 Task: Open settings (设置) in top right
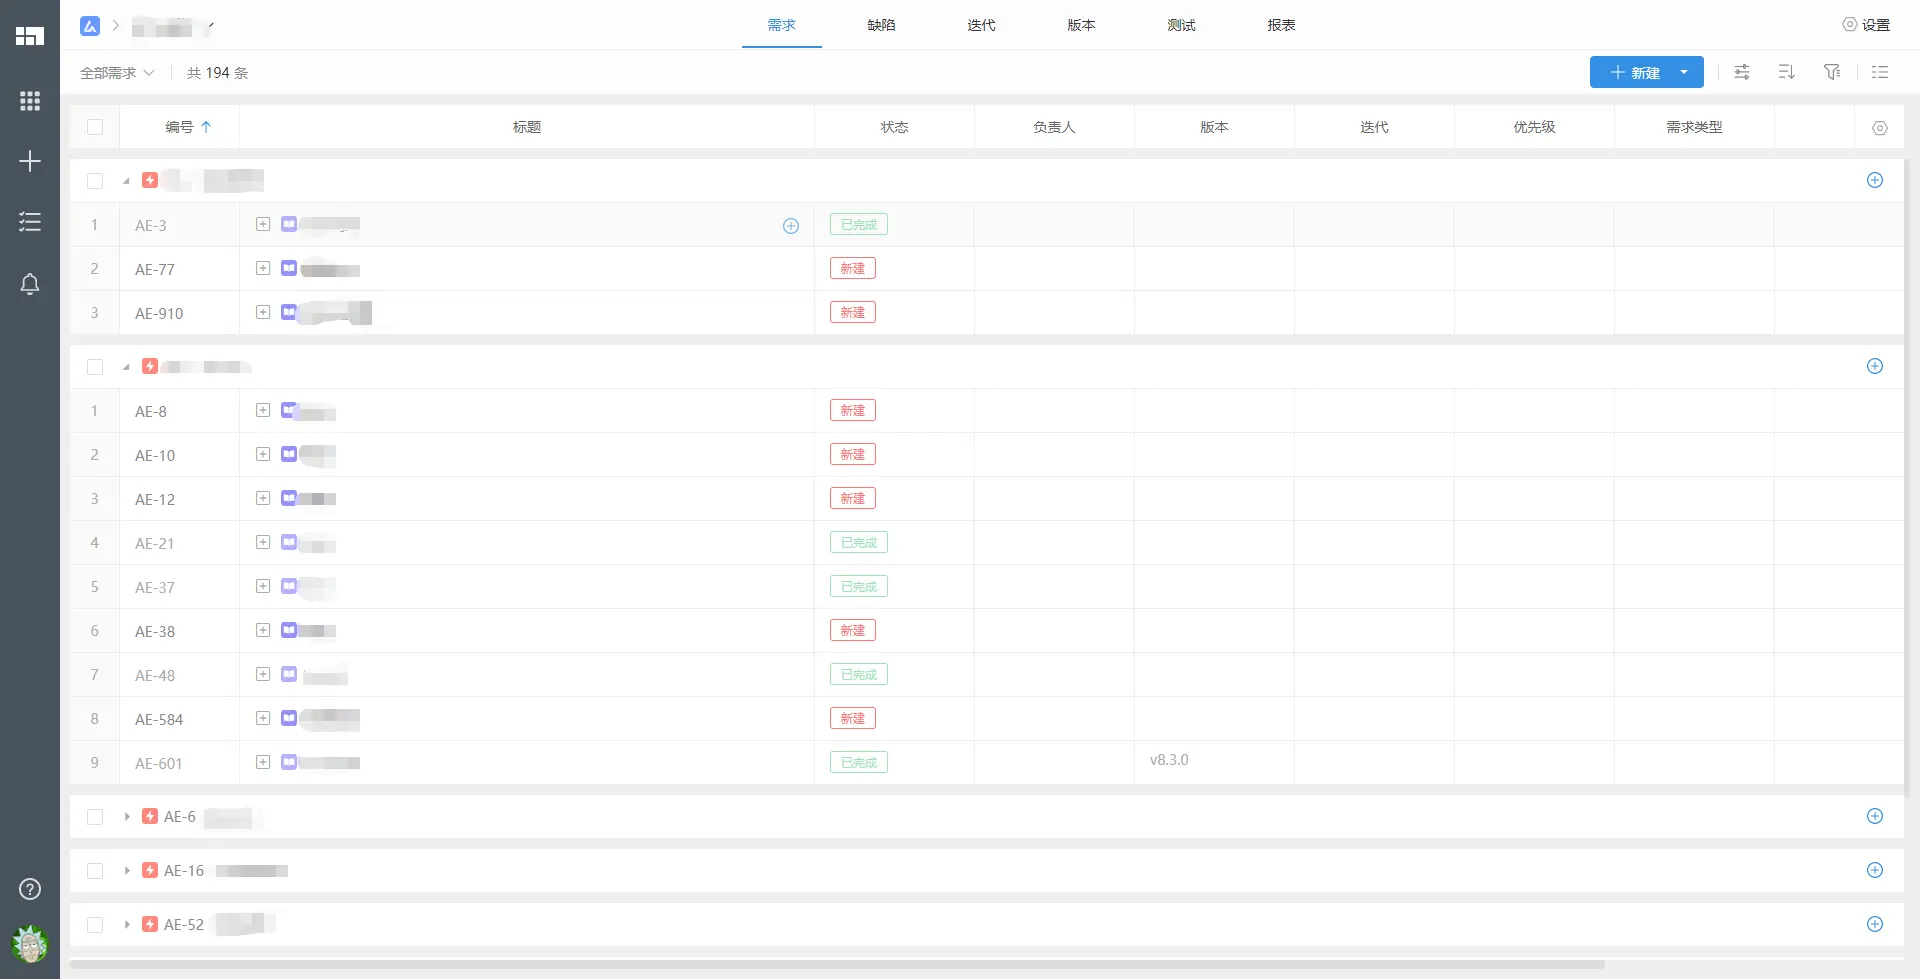pos(1866,25)
